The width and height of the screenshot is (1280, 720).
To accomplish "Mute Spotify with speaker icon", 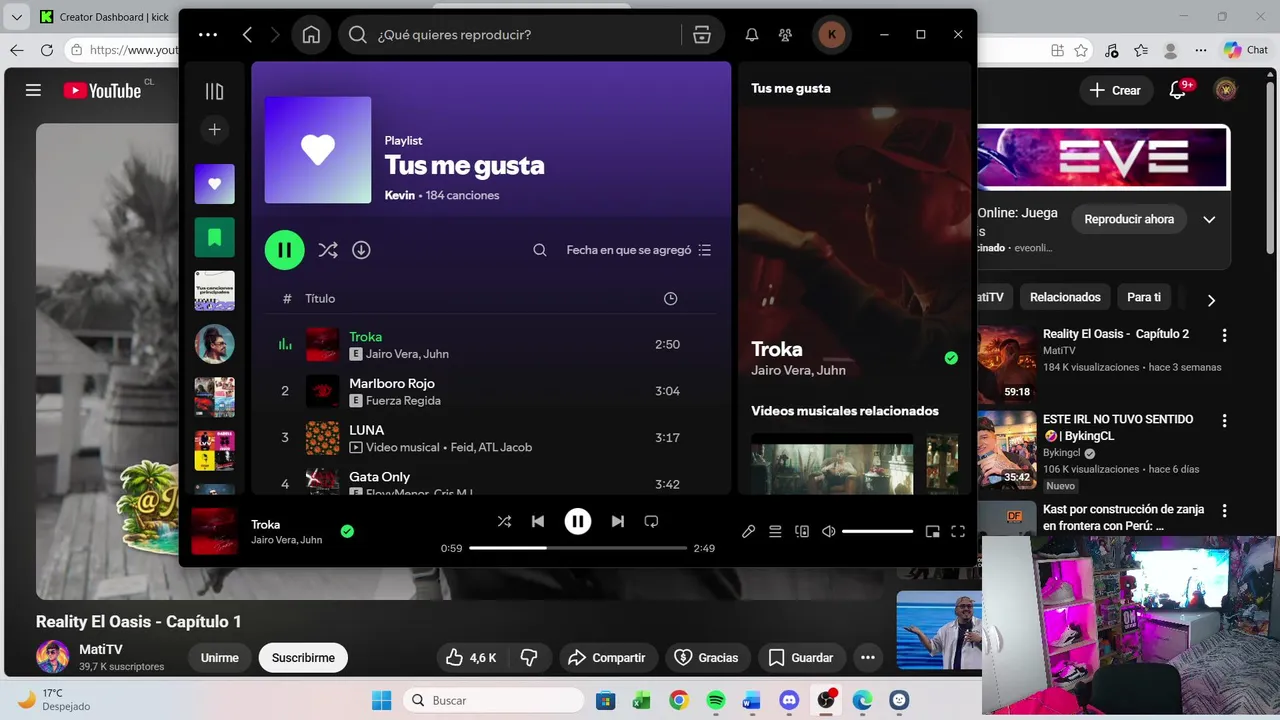I will coord(828,532).
